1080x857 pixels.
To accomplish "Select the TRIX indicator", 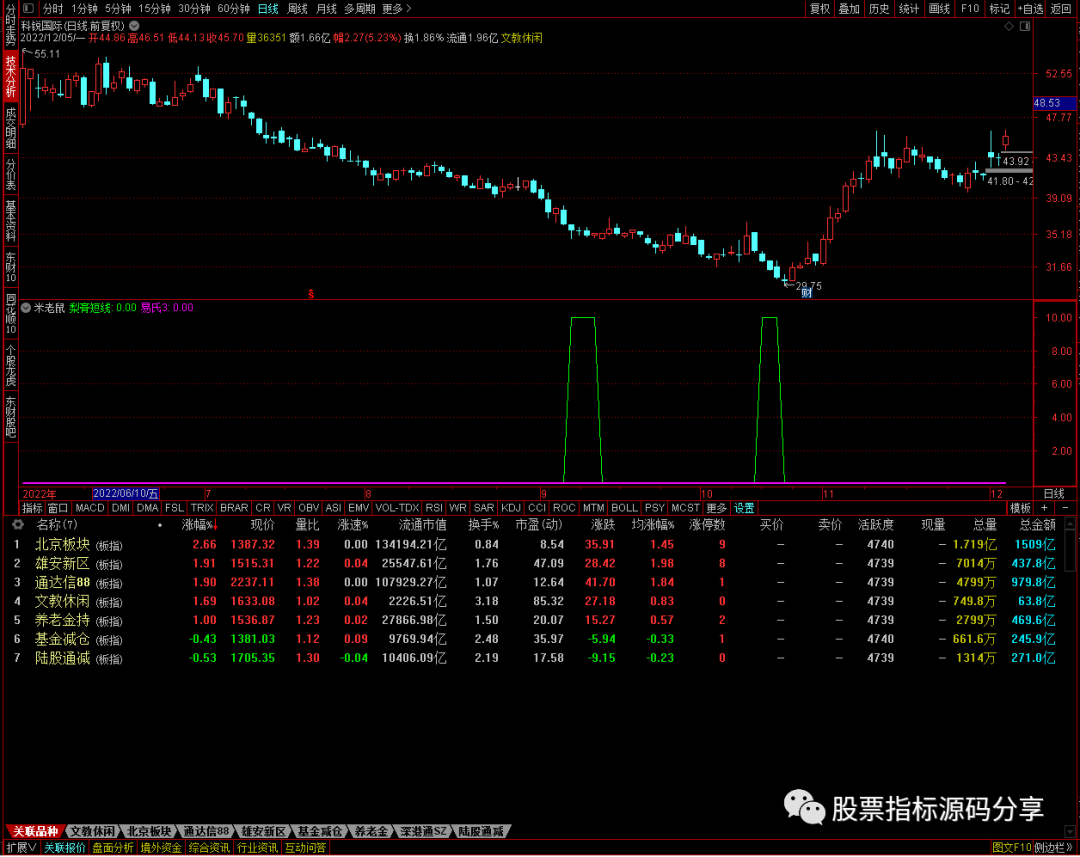I will tap(202, 508).
